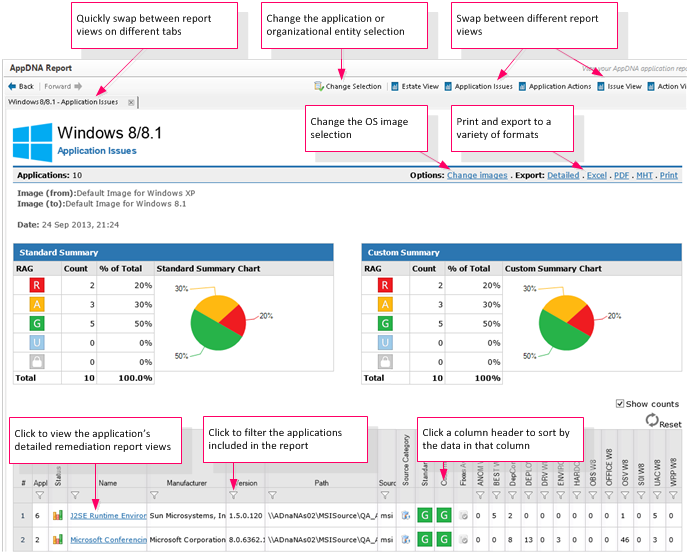690x556 pixels.
Task: Switch to Estate View report
Action: pos(415,86)
